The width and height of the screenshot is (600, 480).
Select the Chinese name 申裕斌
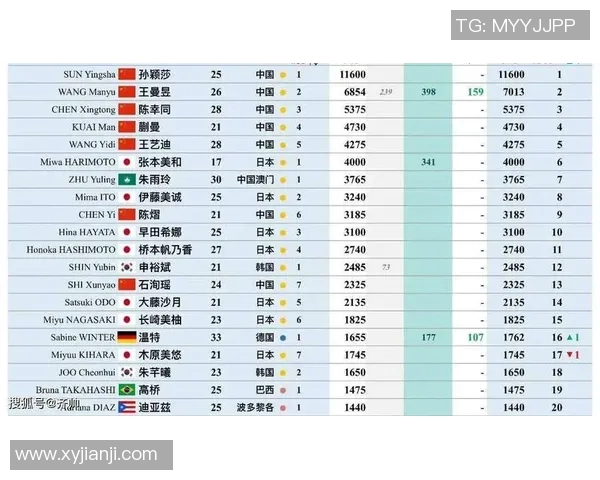click(x=155, y=267)
